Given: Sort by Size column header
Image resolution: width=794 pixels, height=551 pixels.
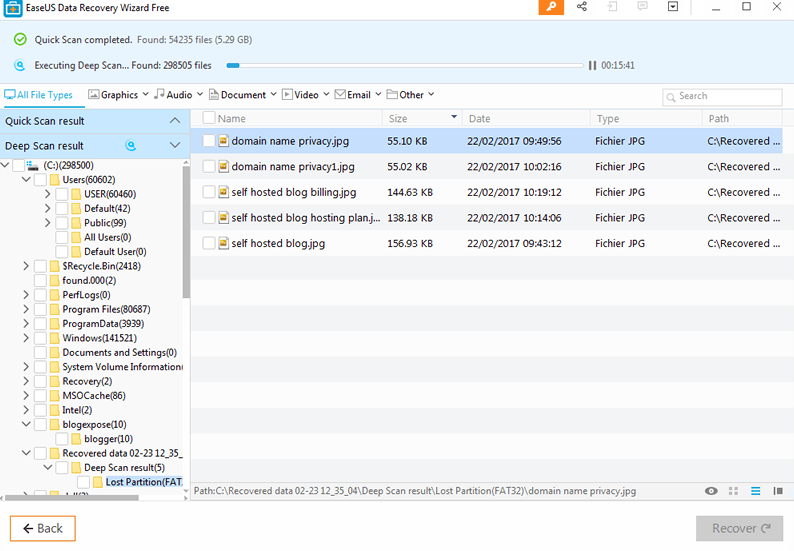Looking at the screenshot, I should [x=422, y=119].
